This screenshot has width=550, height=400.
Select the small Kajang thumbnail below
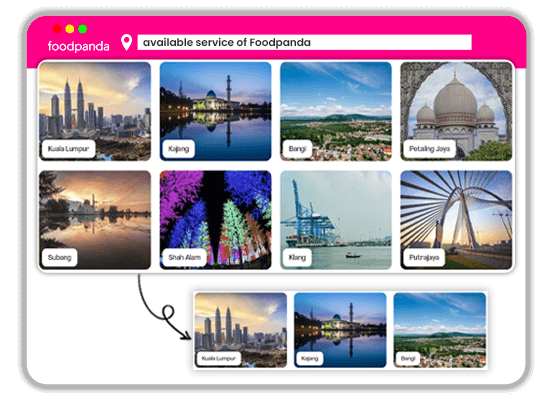click(340, 330)
